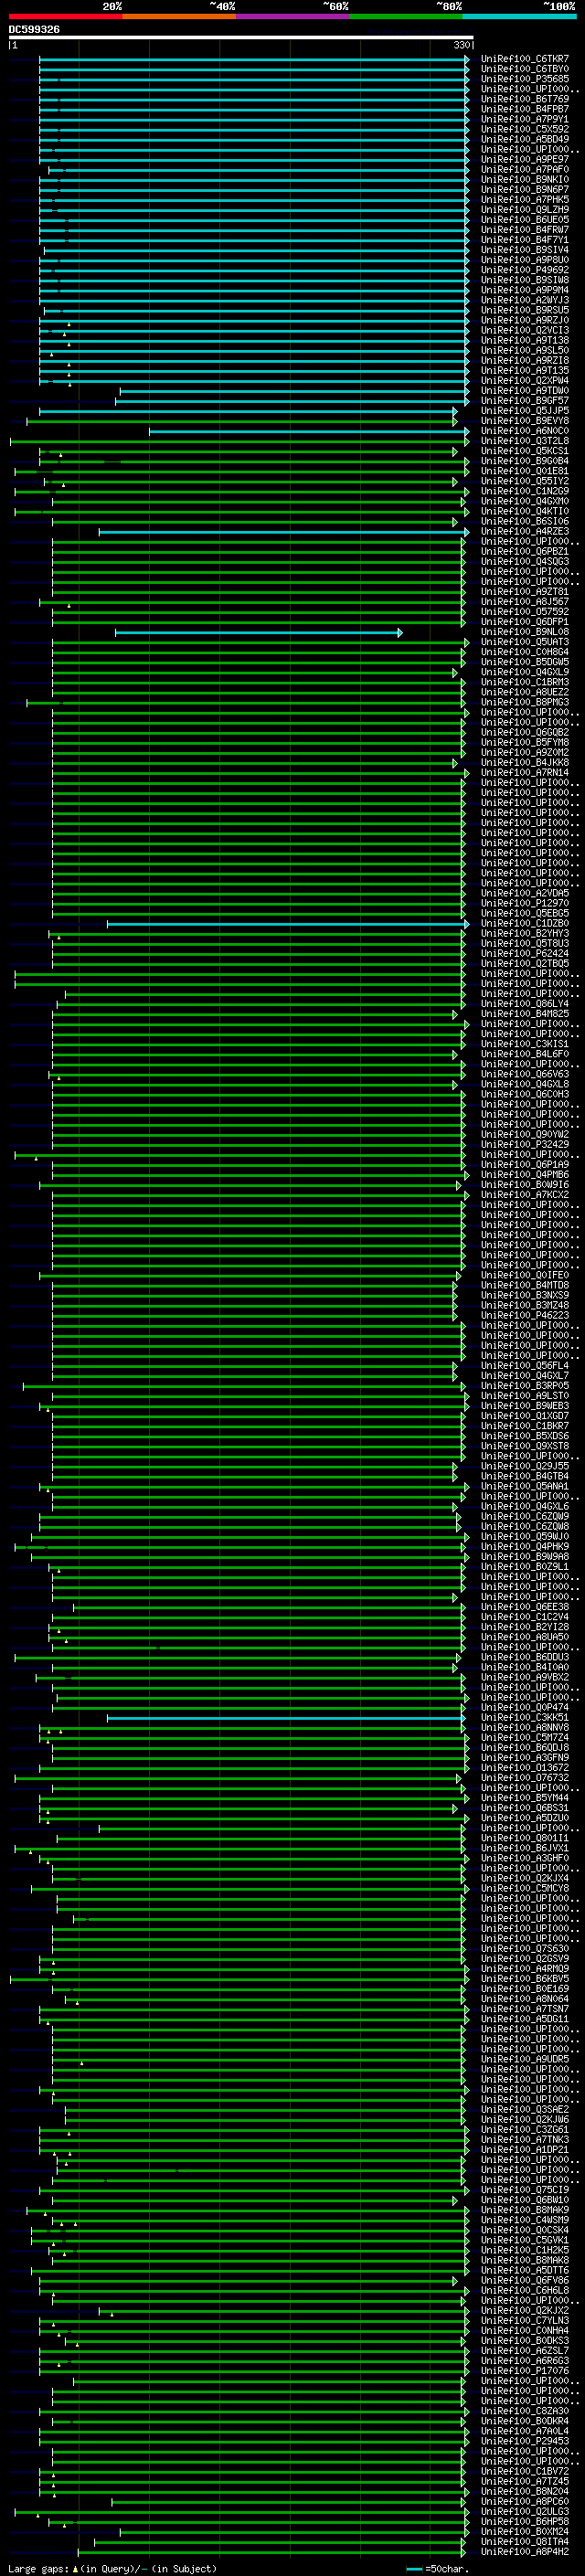Screen dimensions: 585x2576
Task: Select hit label UniRef100_A1DP21
Action: click(525, 2150)
